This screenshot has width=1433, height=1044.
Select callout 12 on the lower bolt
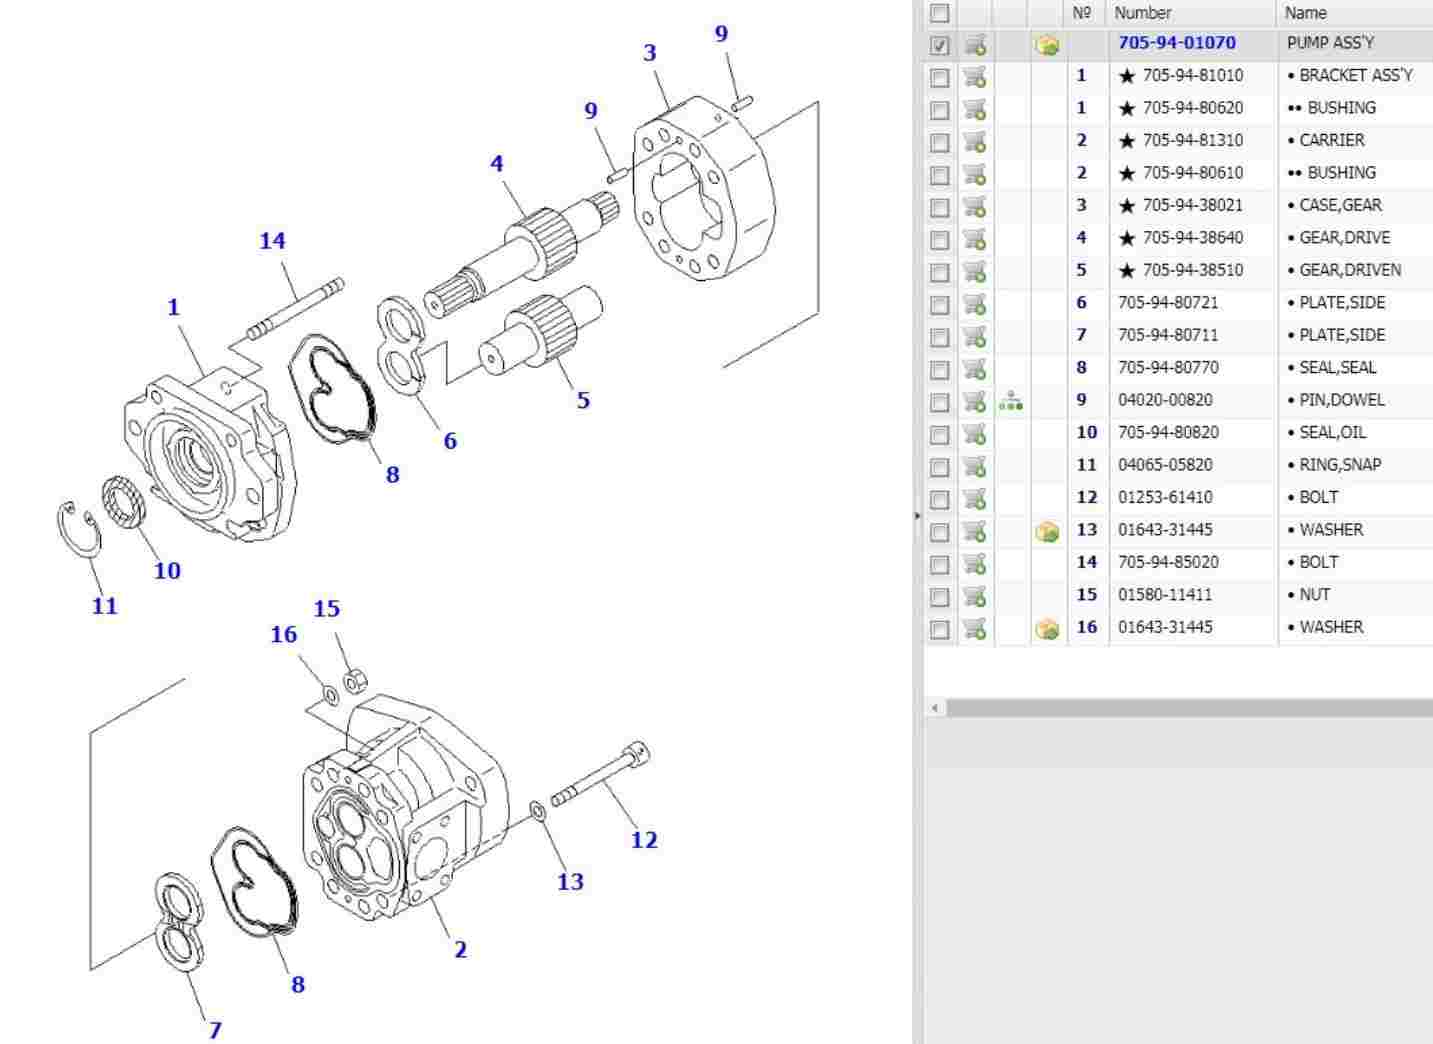(644, 840)
